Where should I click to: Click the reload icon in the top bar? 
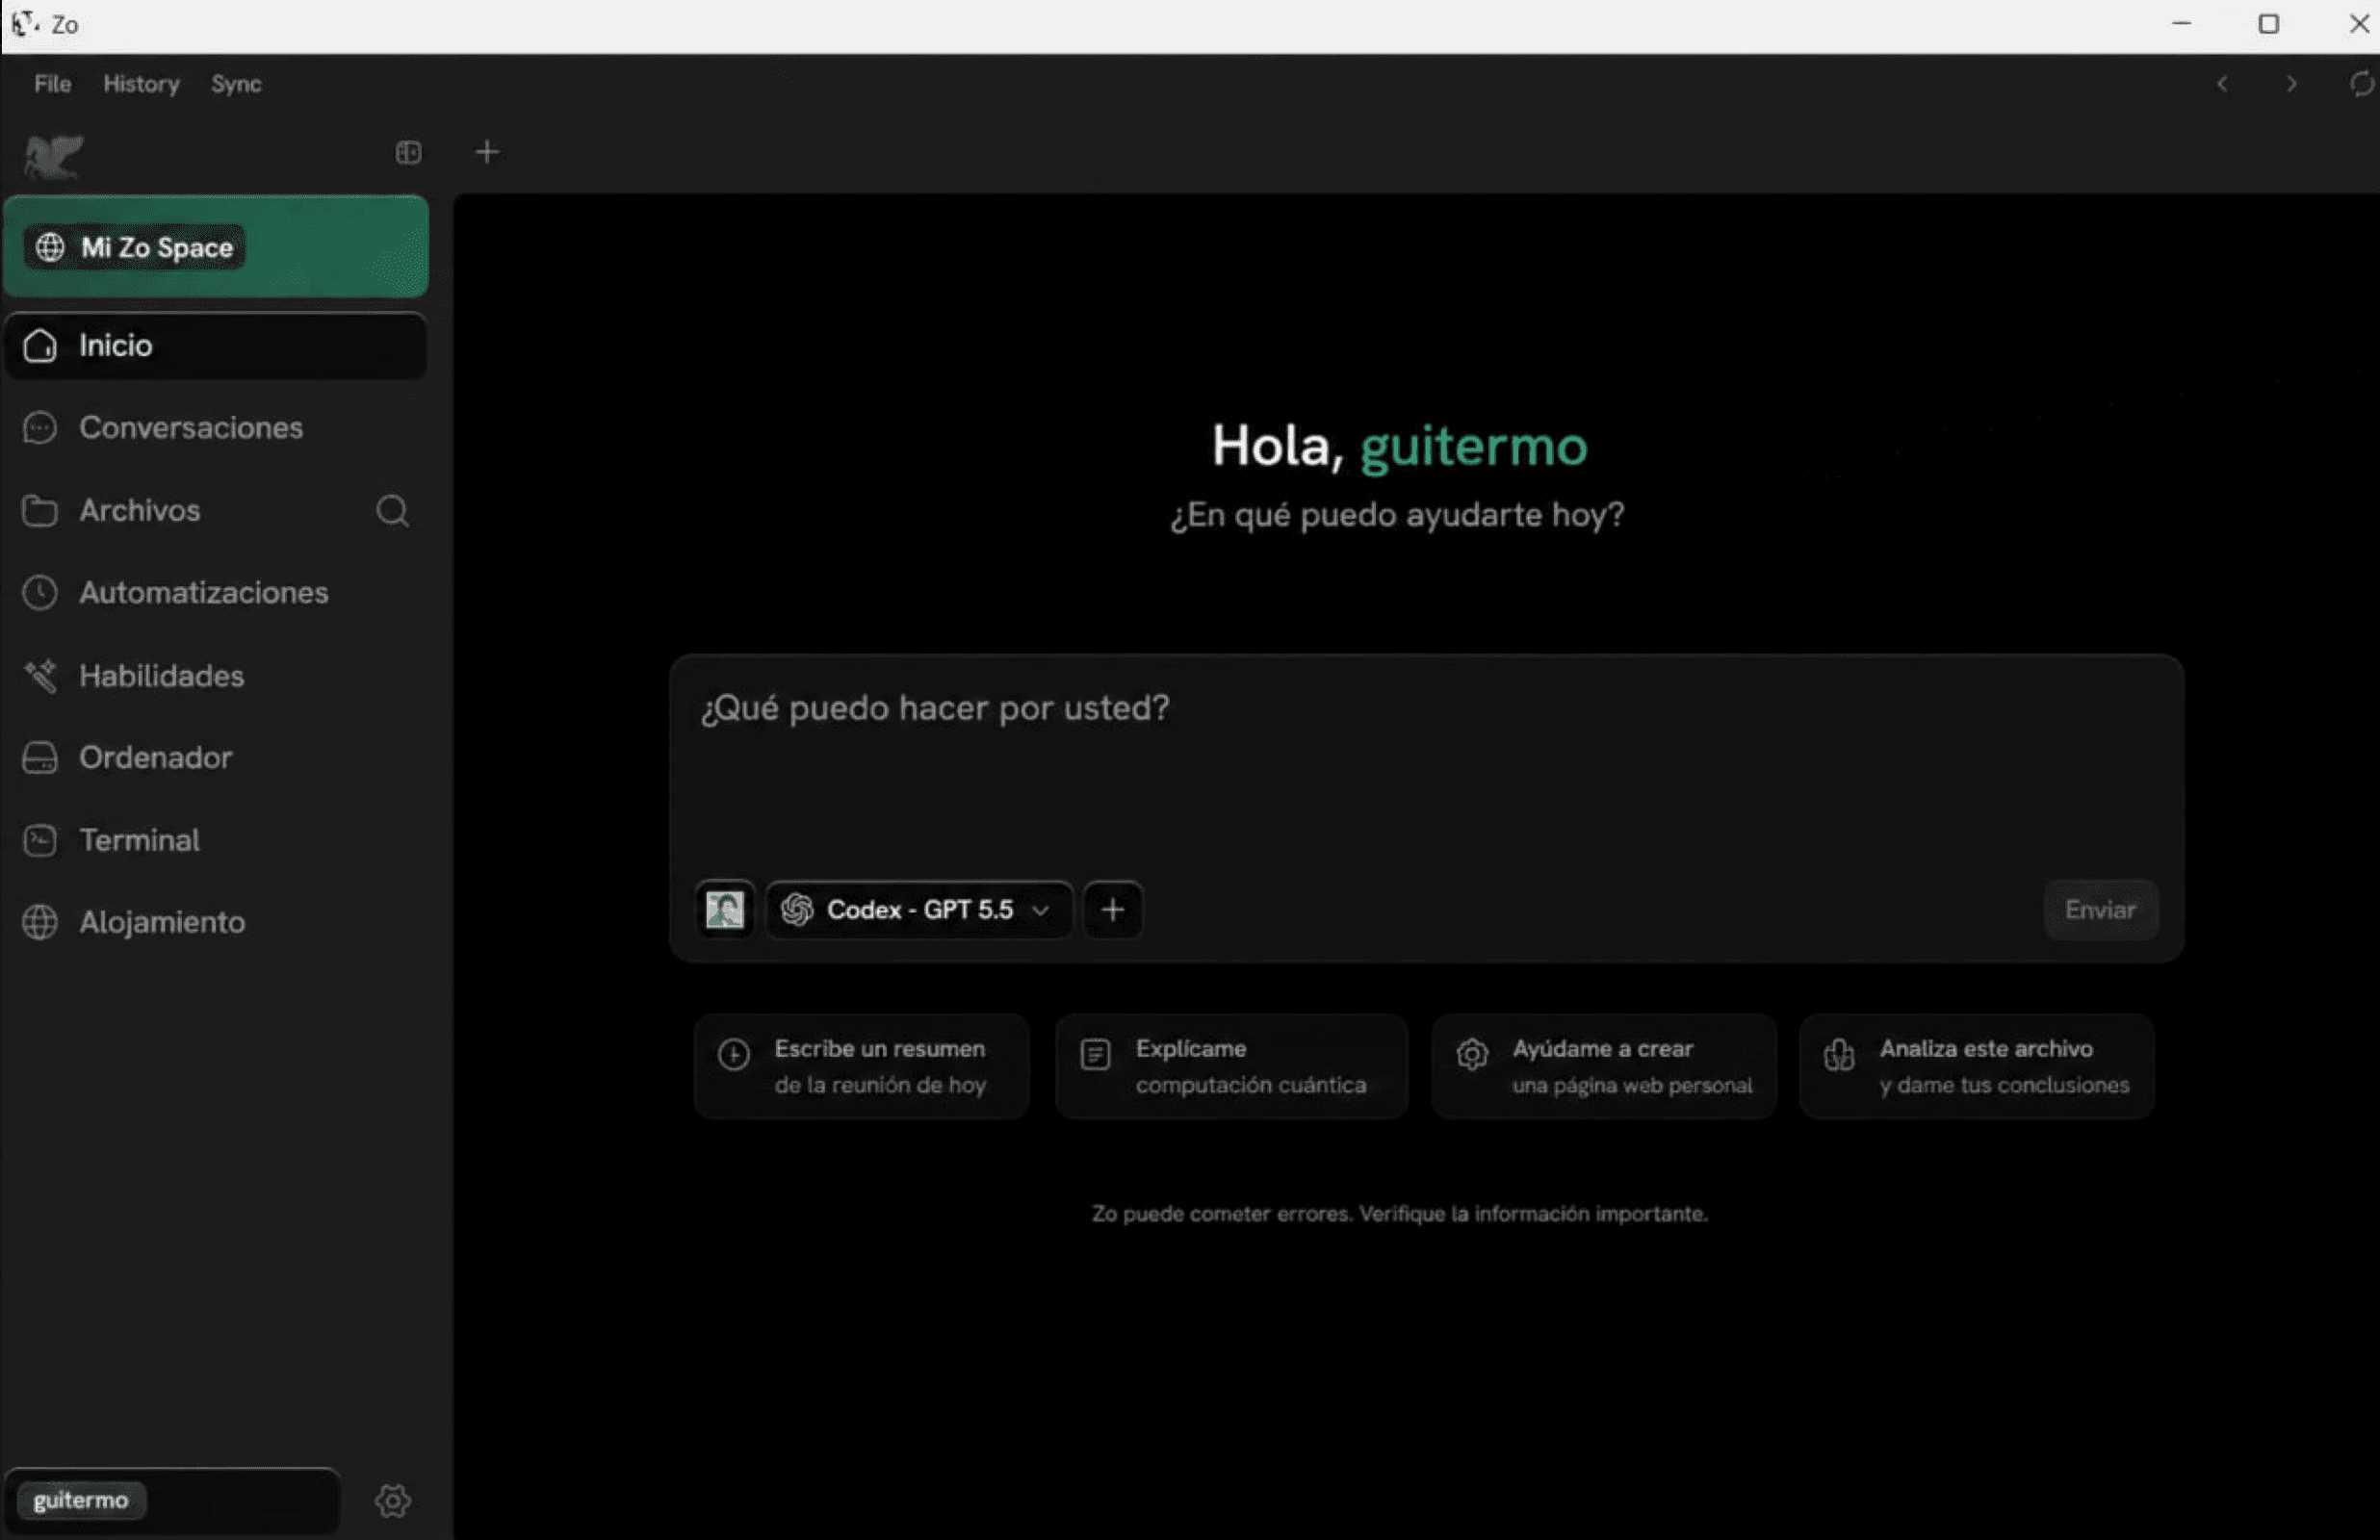2361,84
